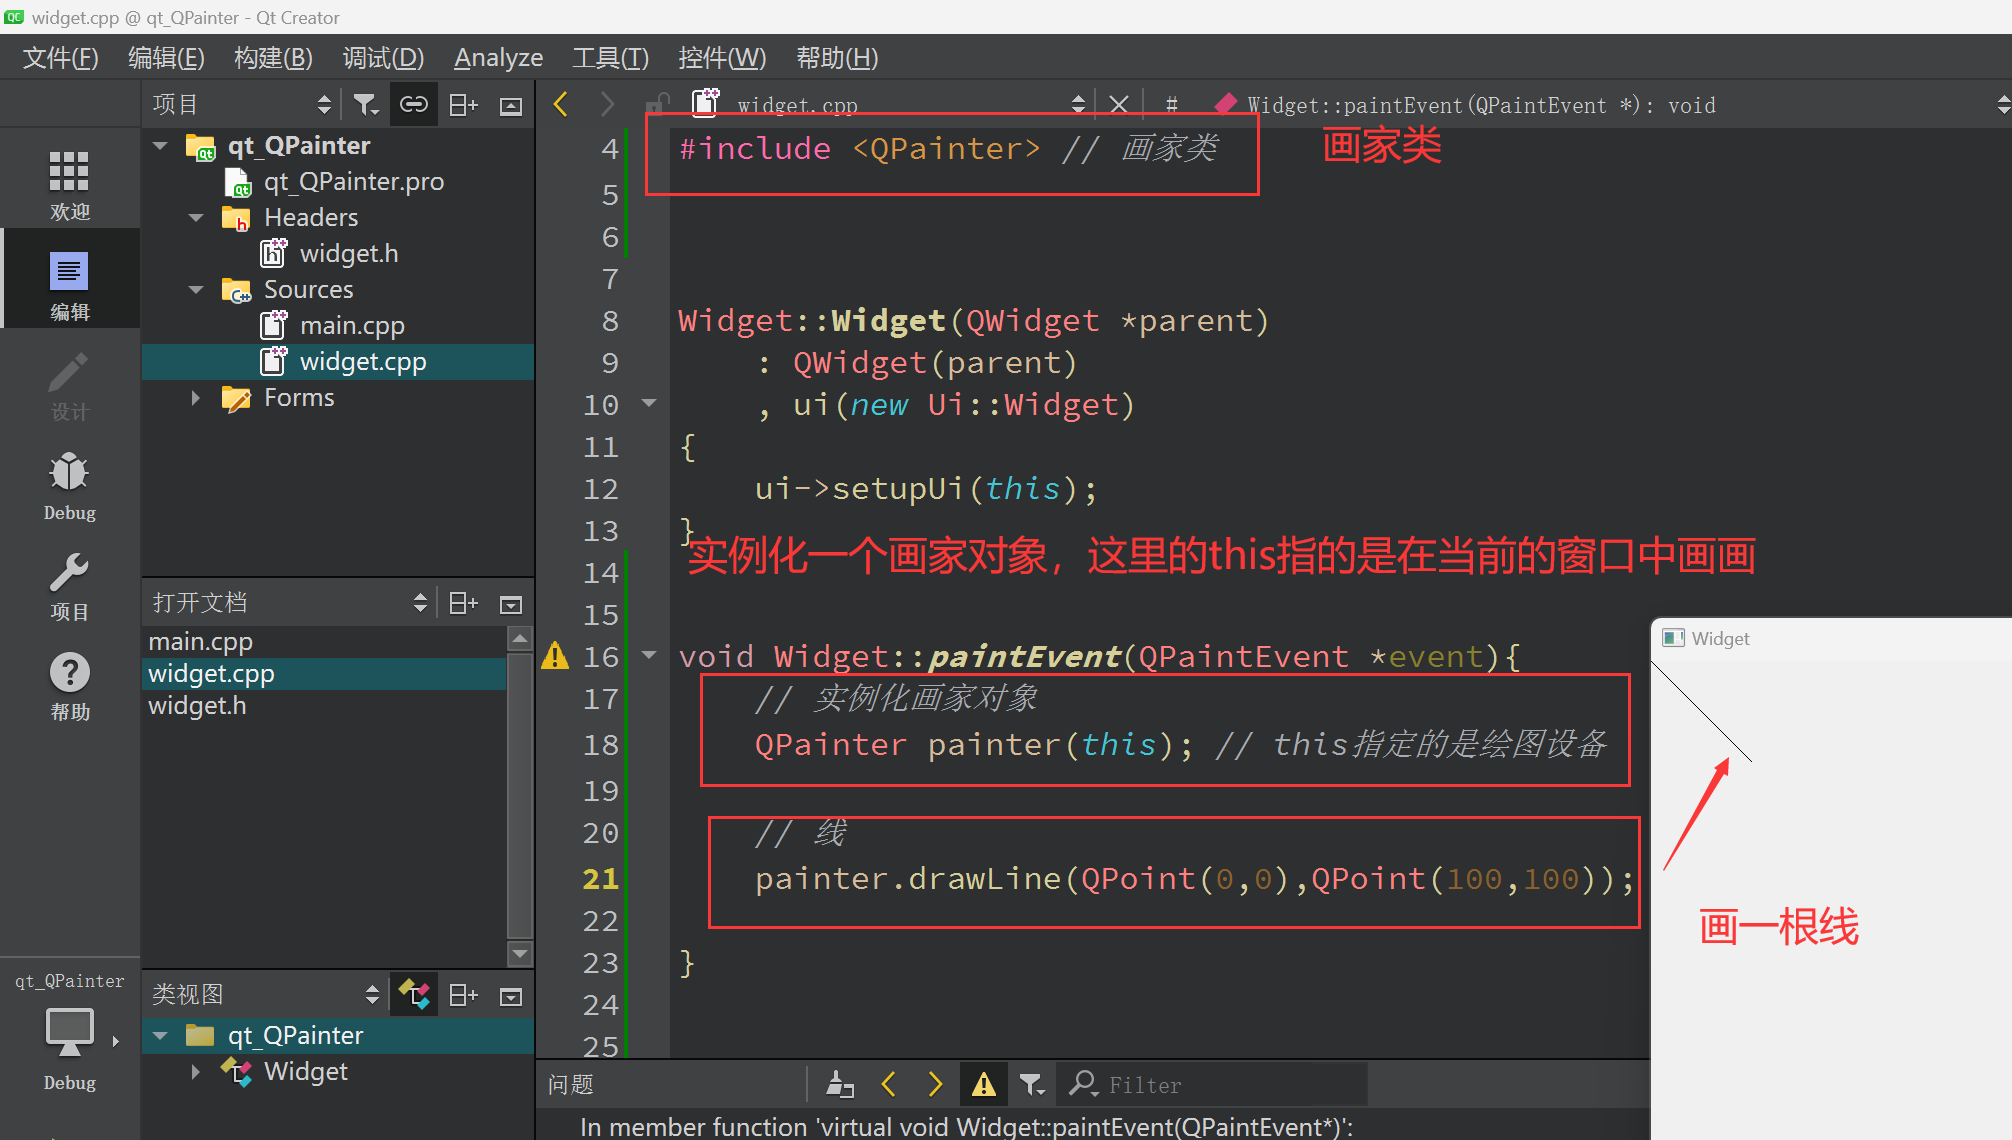Switch to Edit mode

(x=69, y=284)
